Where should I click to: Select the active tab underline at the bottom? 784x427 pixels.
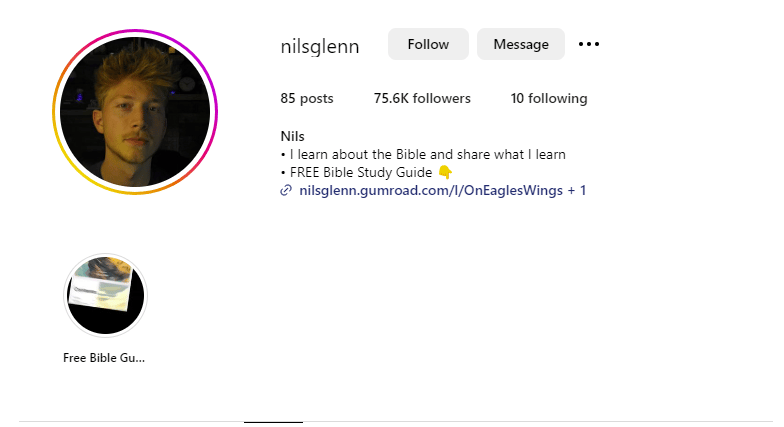point(273,422)
